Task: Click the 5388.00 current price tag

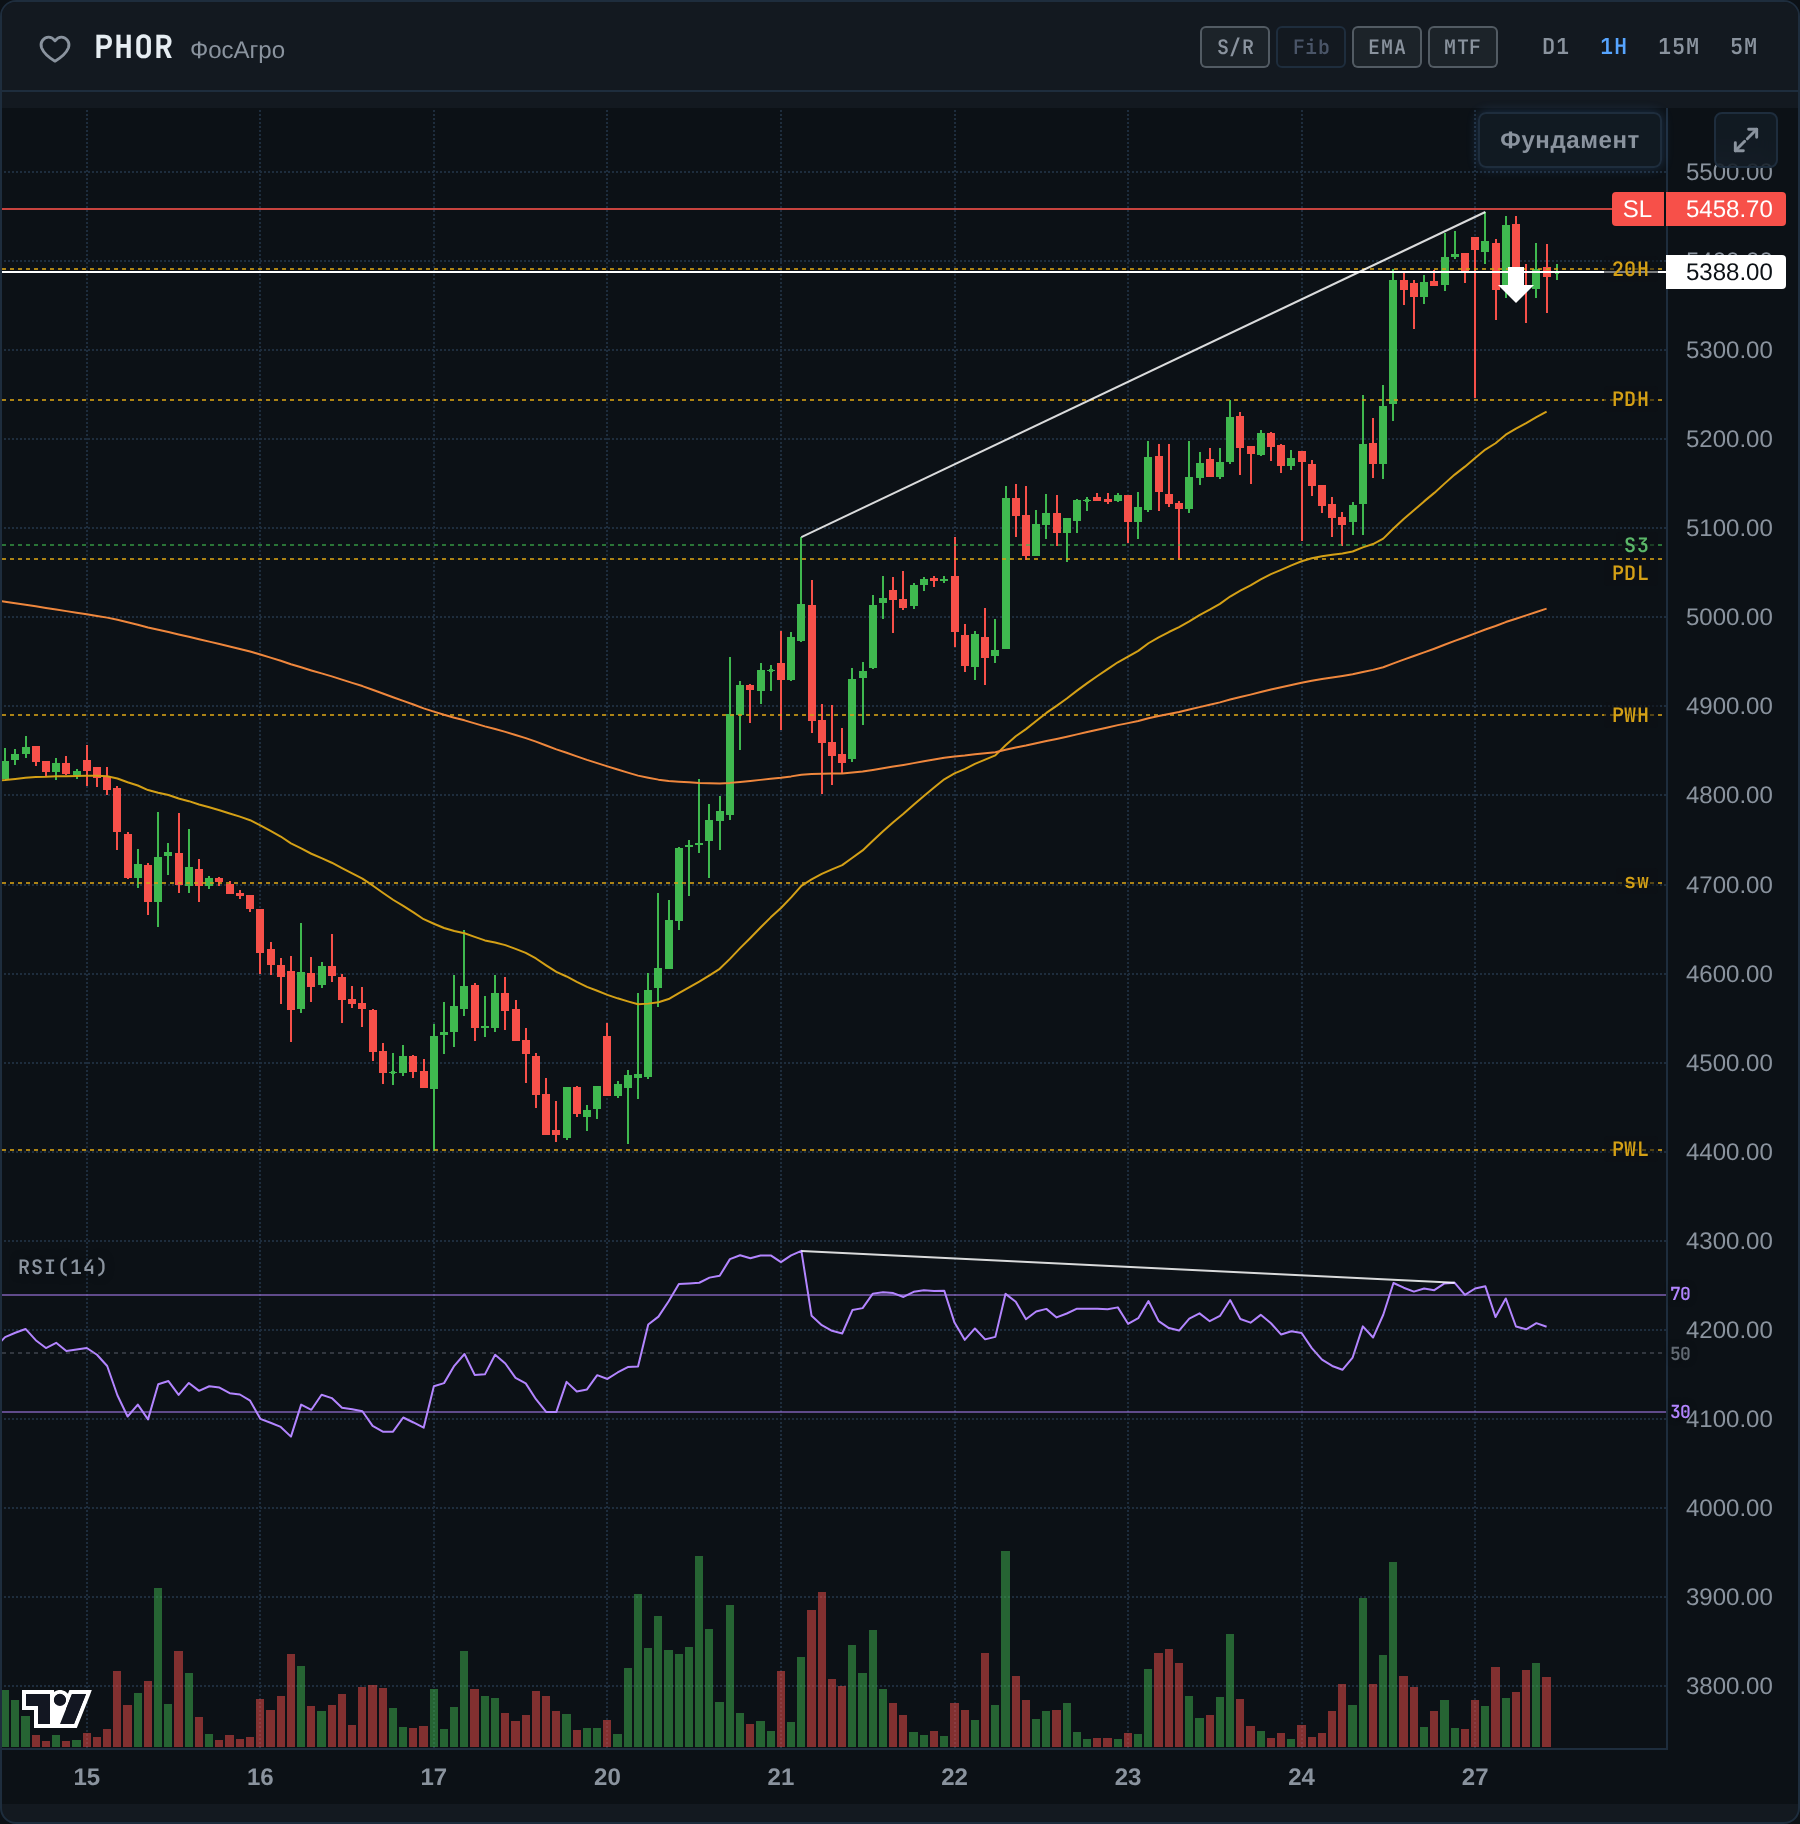Action: (x=1727, y=272)
